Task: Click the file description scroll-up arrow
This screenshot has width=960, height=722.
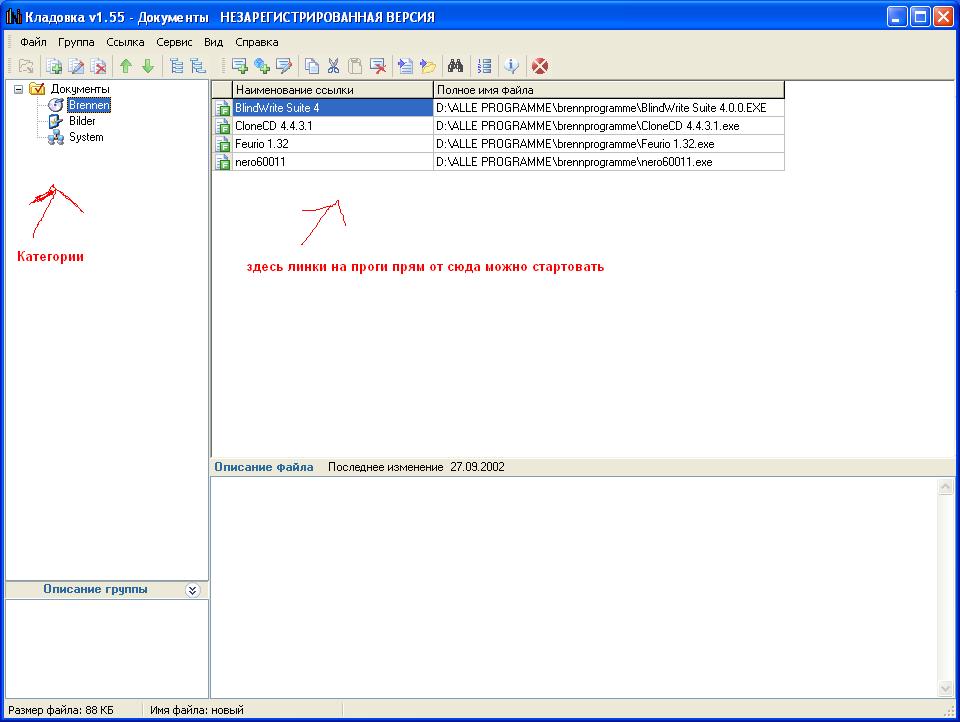Action: pos(945,487)
